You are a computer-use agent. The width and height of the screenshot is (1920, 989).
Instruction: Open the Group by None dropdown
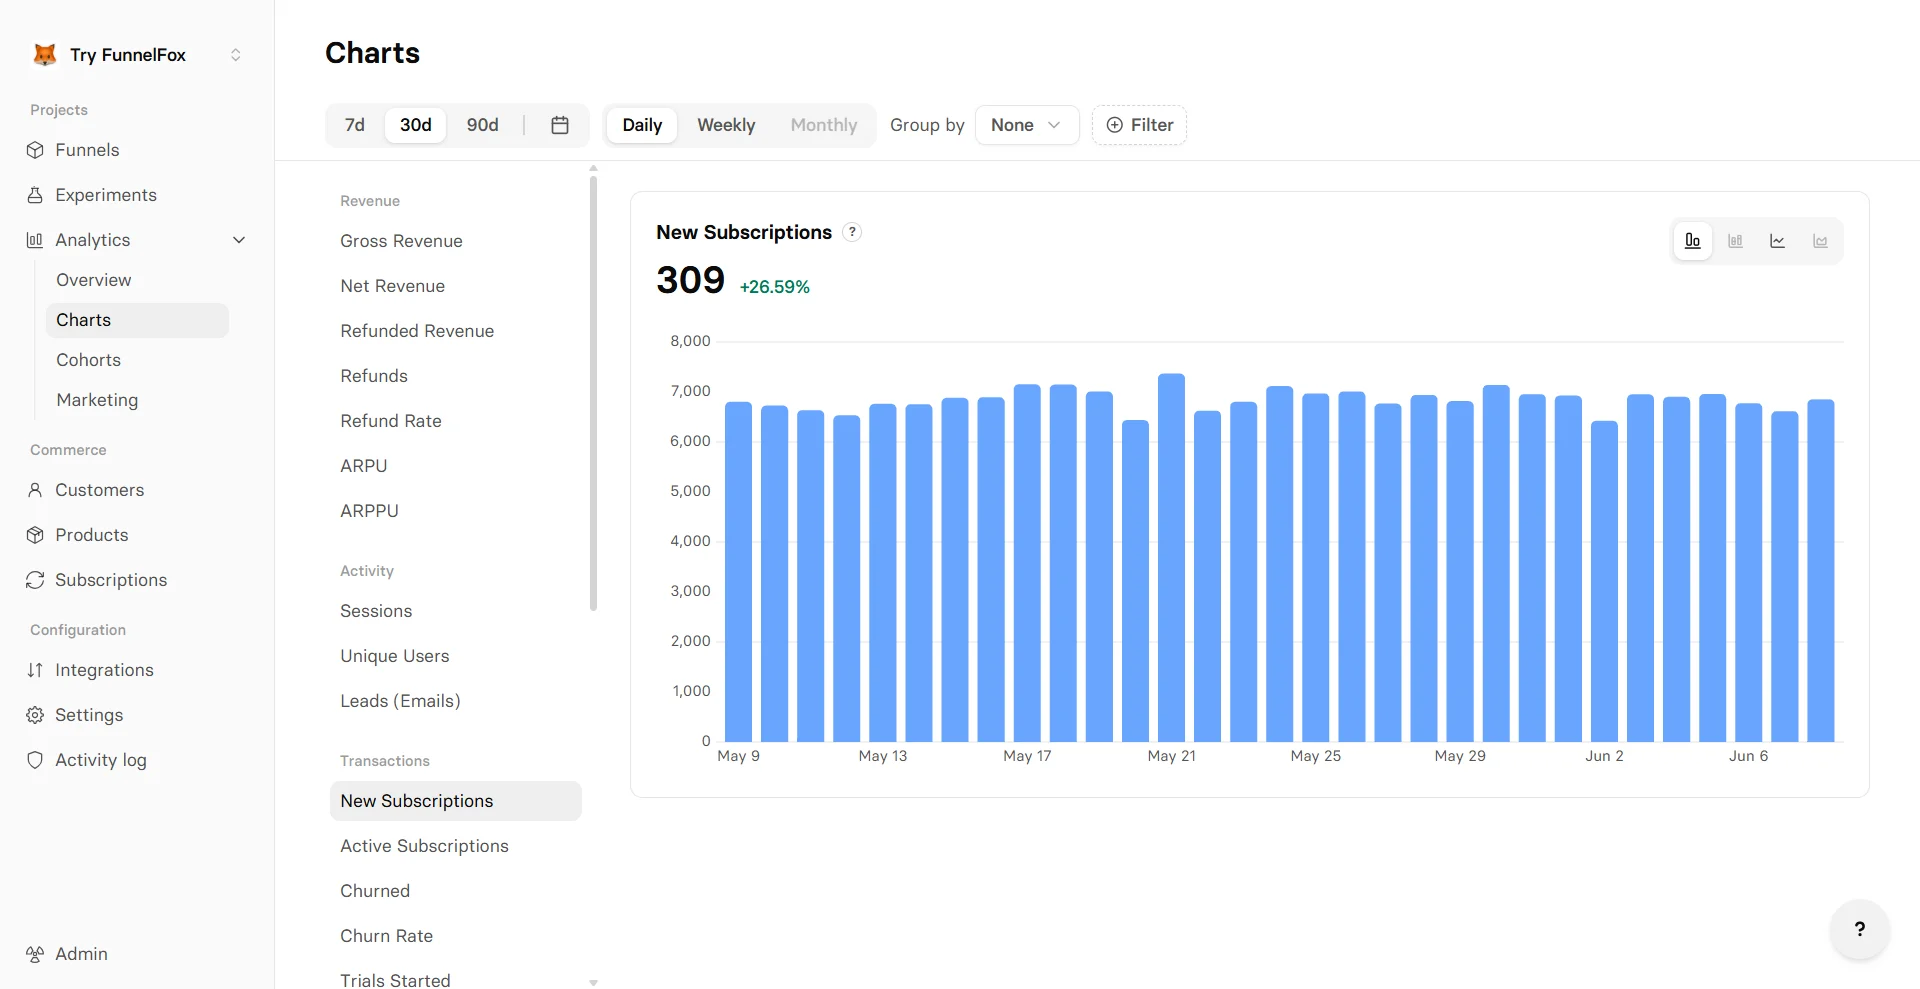click(x=1027, y=125)
